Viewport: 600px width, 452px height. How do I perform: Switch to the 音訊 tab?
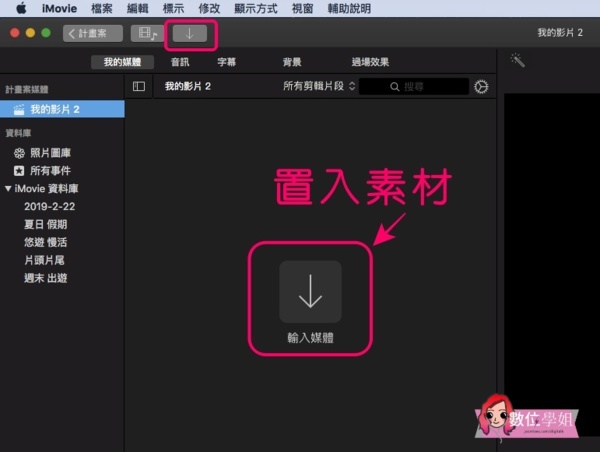click(180, 62)
